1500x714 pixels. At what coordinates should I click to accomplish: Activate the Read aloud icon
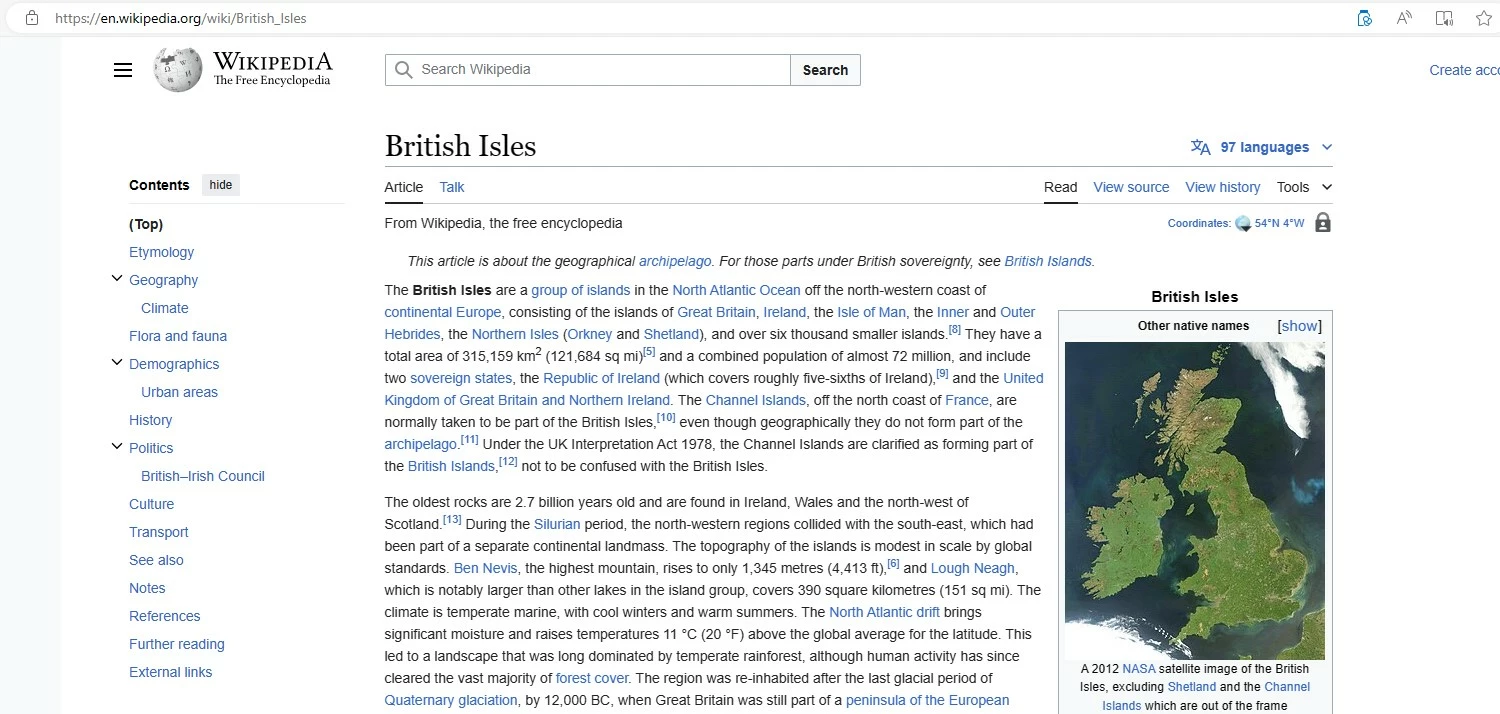click(x=1404, y=18)
